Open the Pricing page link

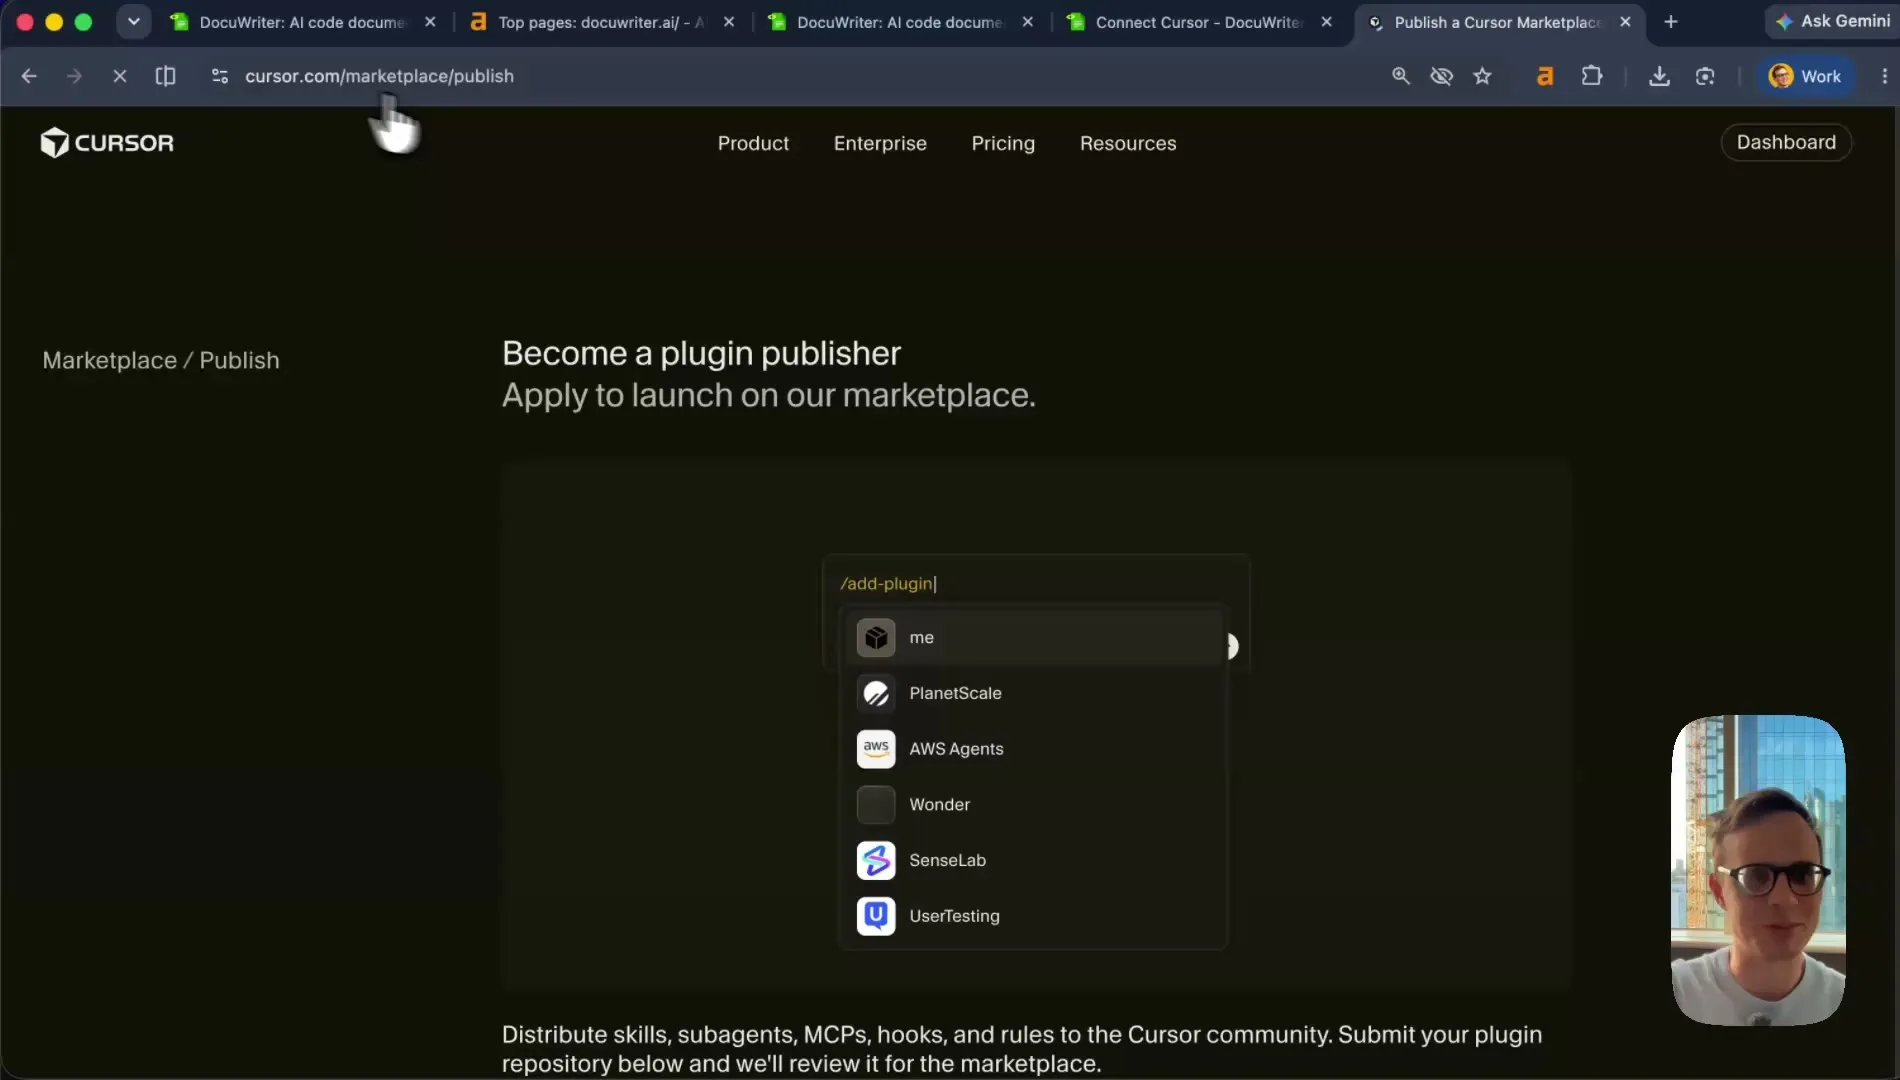point(1003,143)
